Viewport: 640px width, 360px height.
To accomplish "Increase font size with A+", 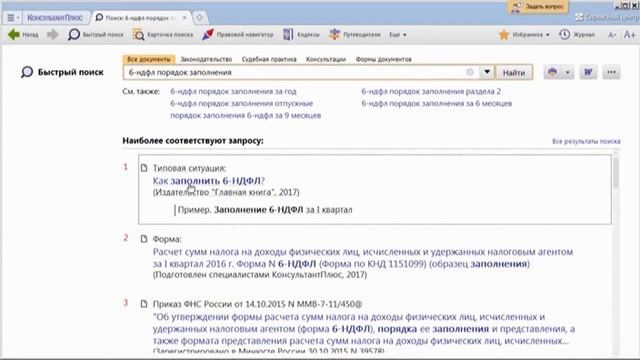I will pos(629,35).
